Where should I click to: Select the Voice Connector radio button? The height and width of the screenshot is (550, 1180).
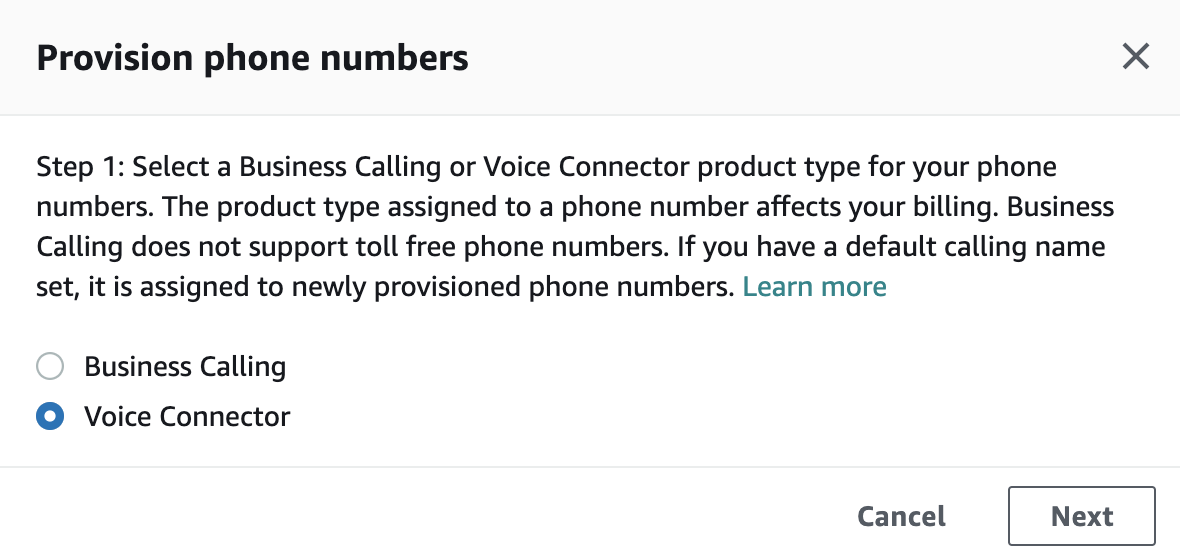click(x=50, y=416)
